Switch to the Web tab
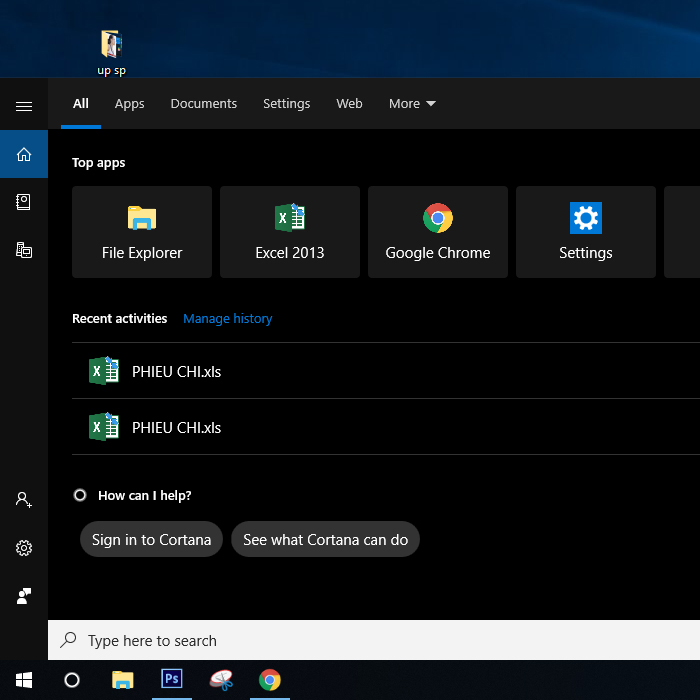 tap(349, 104)
